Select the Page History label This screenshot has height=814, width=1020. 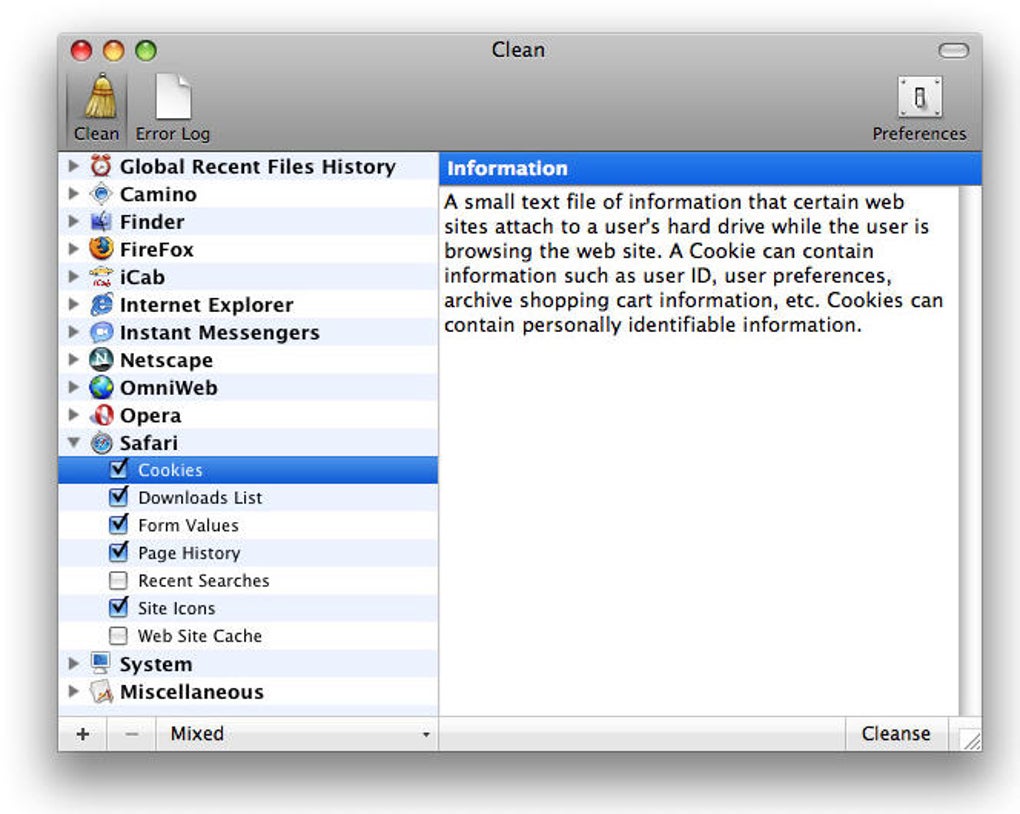click(189, 553)
